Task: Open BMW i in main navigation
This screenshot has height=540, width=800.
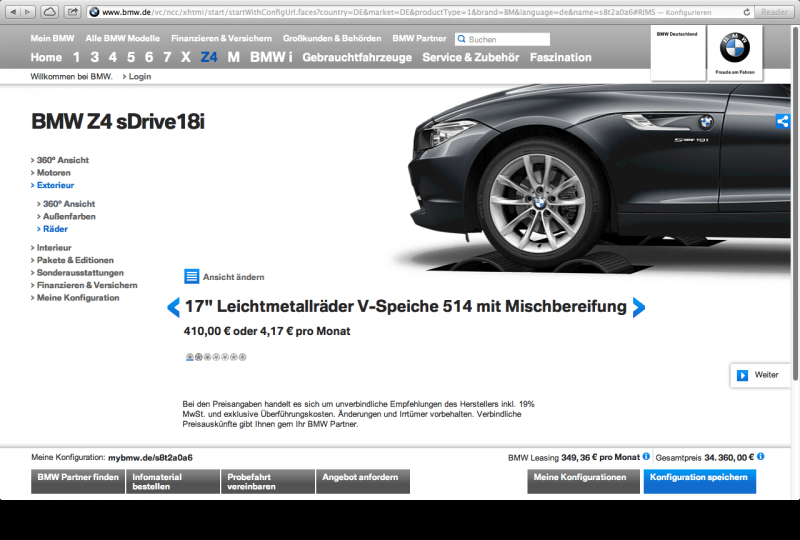Action: coord(271,57)
